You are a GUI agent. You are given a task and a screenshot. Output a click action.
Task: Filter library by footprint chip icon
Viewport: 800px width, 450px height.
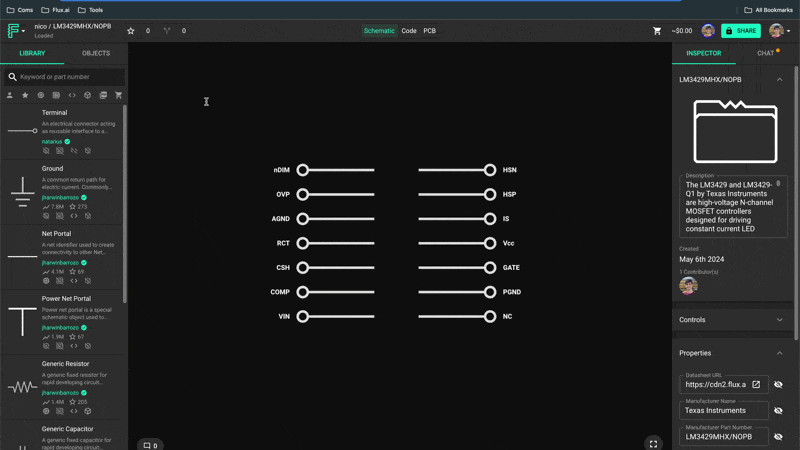click(x=56, y=95)
